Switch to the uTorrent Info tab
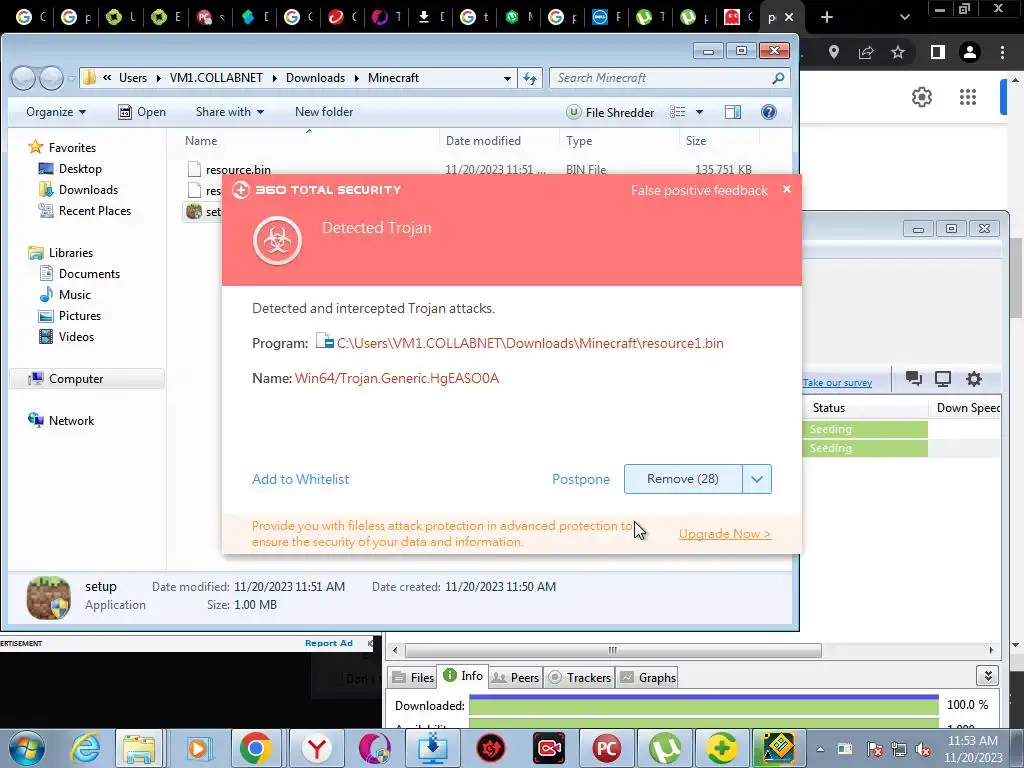The height and width of the screenshot is (768, 1024). (x=463, y=676)
